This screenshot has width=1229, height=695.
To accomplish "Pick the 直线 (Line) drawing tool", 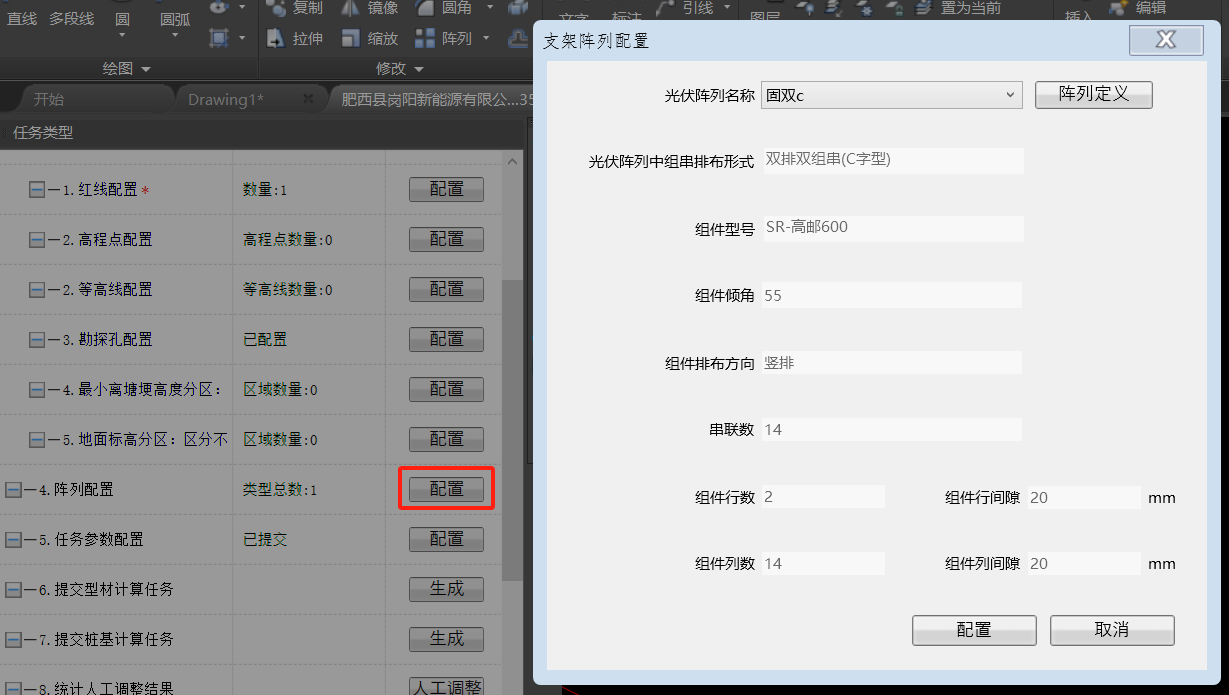I will pos(22,18).
